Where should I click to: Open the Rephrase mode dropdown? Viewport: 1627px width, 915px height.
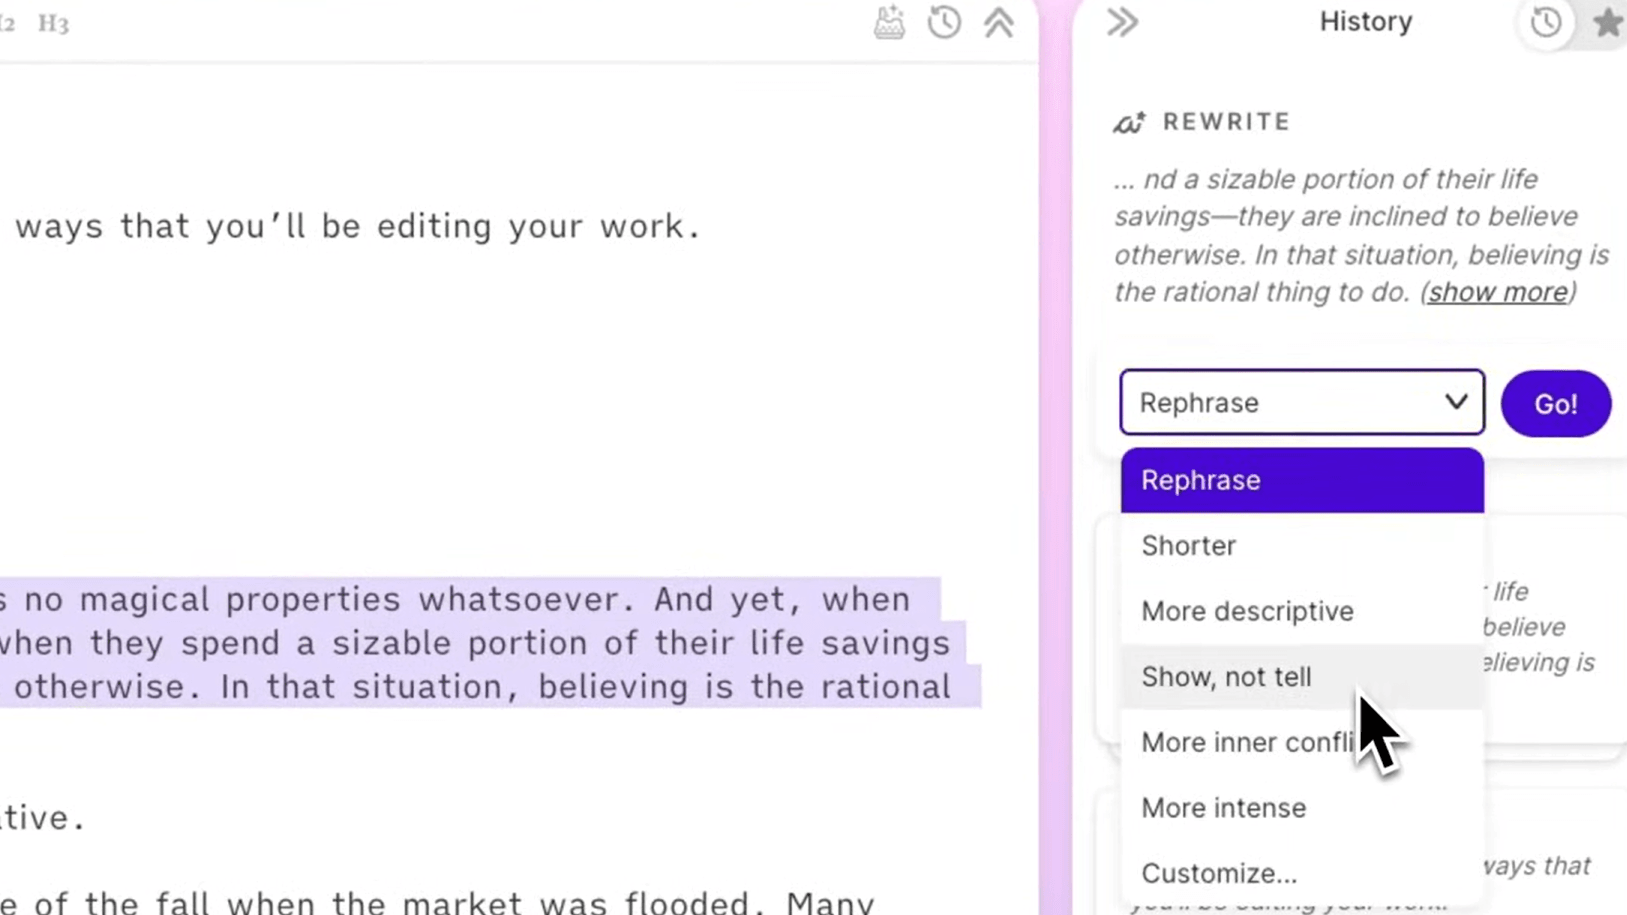coord(1302,402)
